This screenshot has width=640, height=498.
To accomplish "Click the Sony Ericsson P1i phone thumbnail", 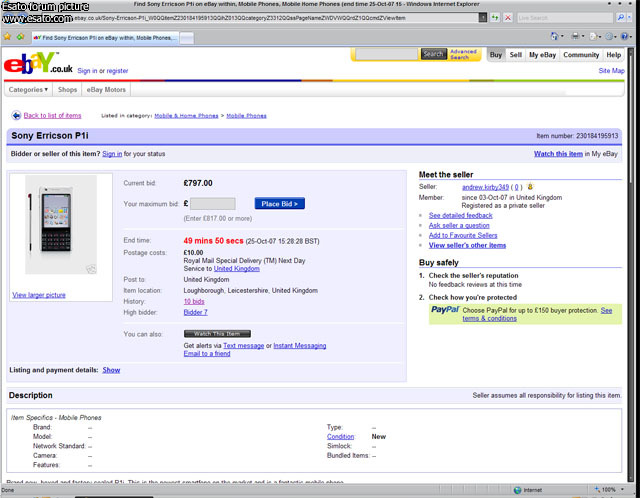I will click(x=61, y=225).
